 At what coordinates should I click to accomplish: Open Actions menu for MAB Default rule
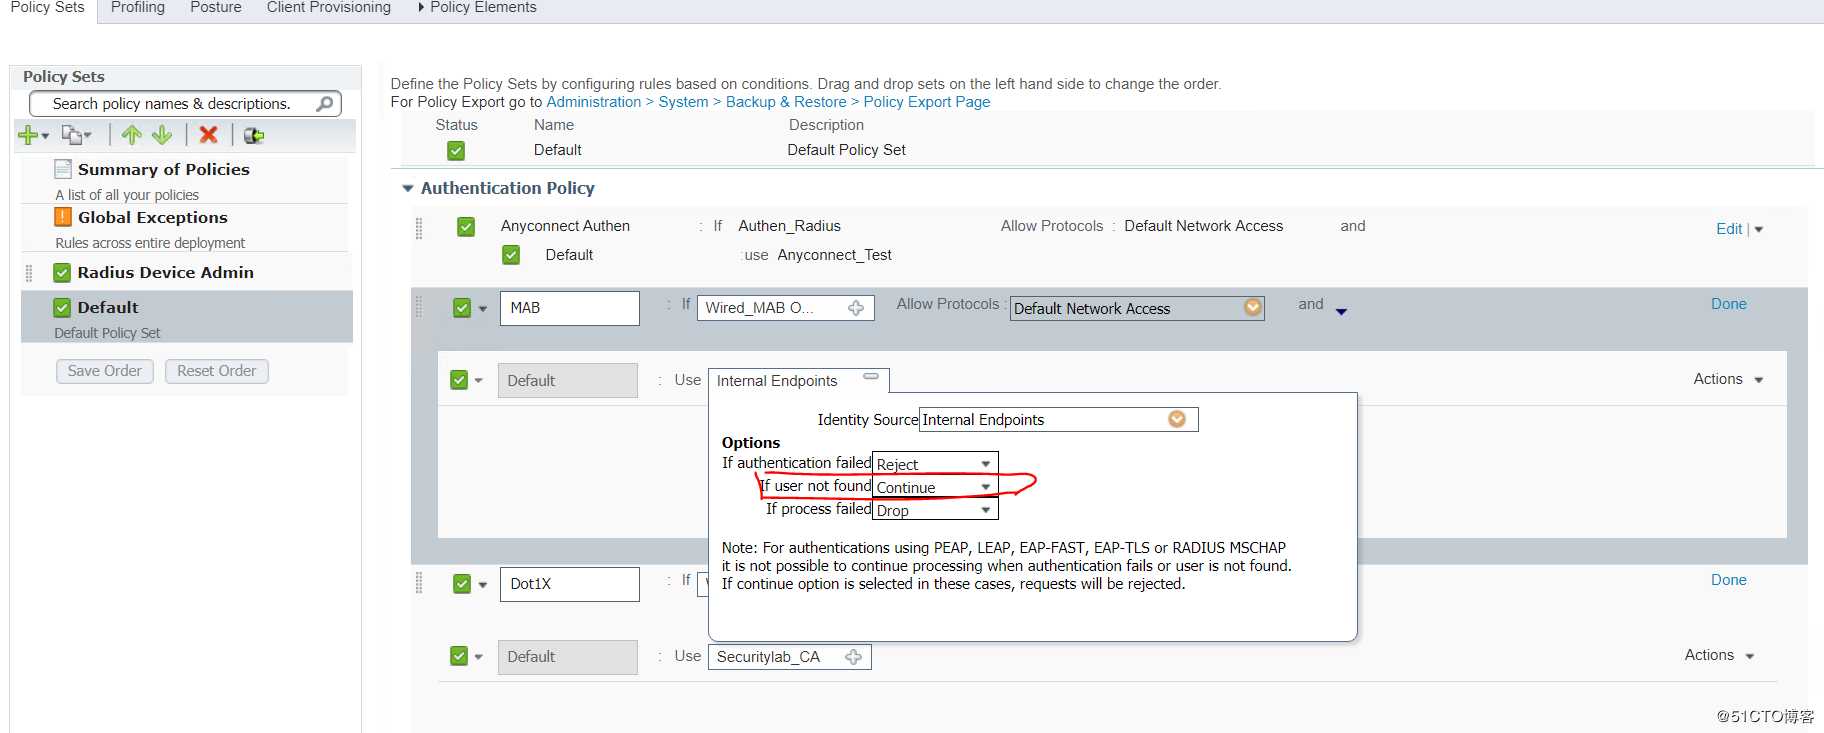click(1728, 379)
